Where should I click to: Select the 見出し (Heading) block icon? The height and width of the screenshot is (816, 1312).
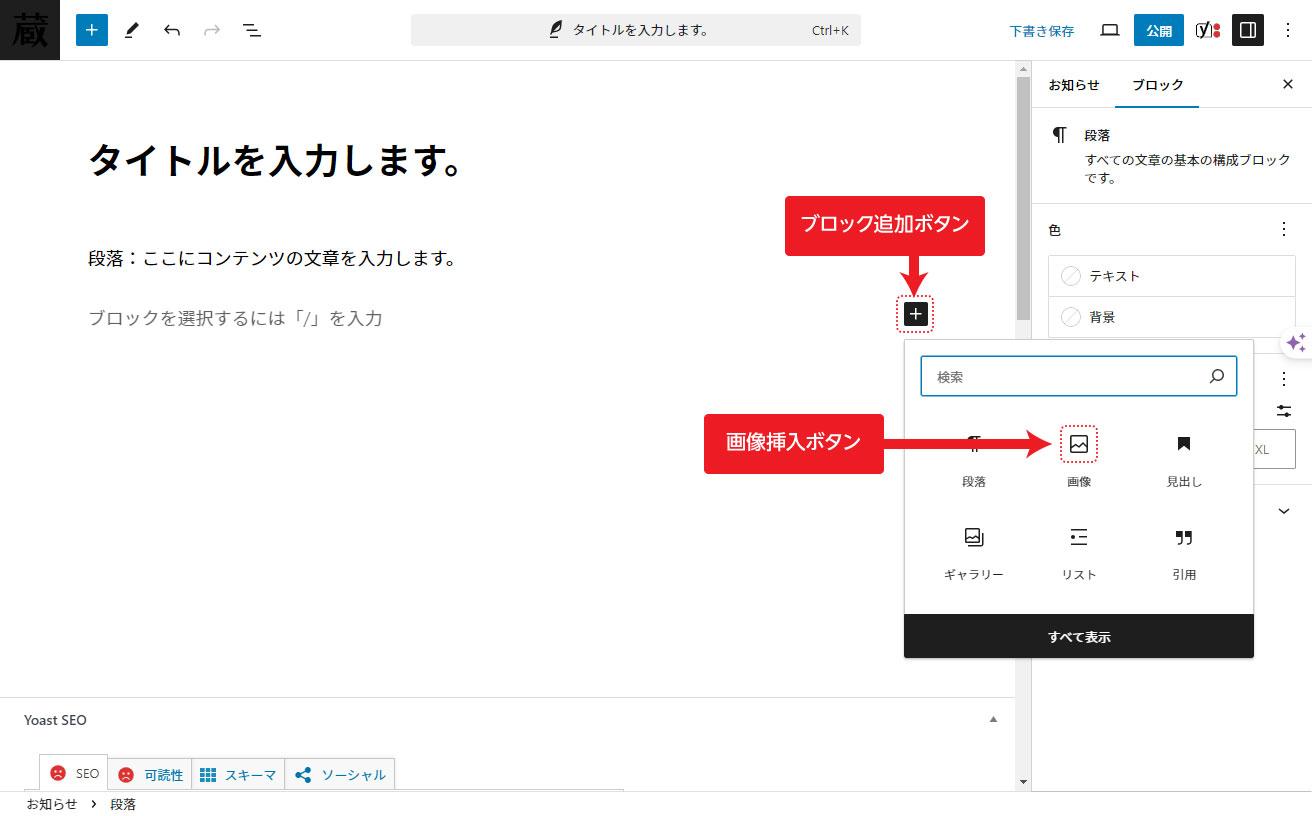(x=1184, y=444)
